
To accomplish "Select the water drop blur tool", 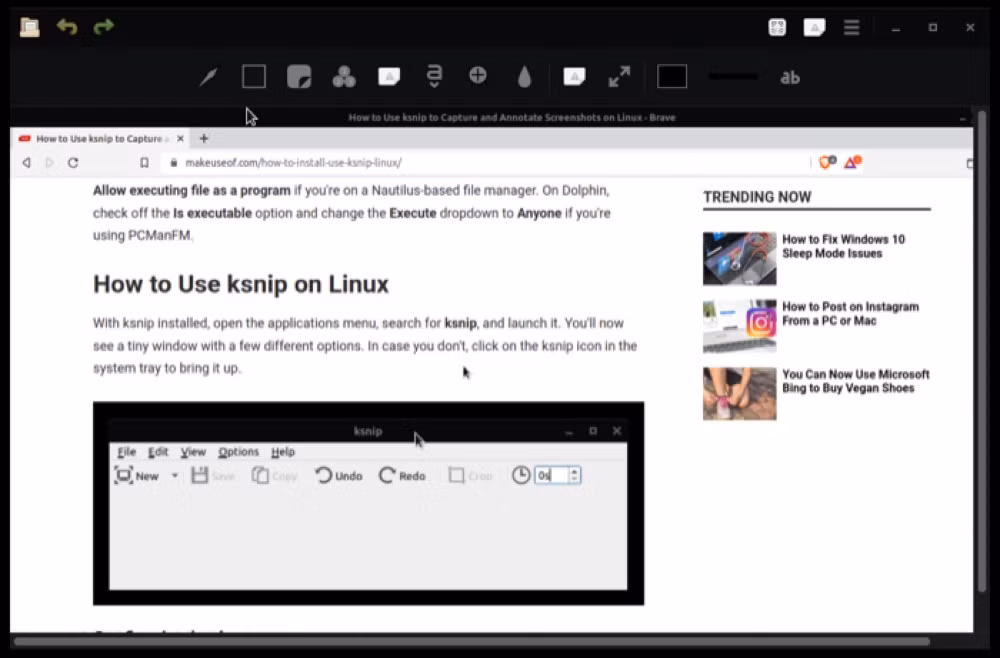I will [x=524, y=77].
